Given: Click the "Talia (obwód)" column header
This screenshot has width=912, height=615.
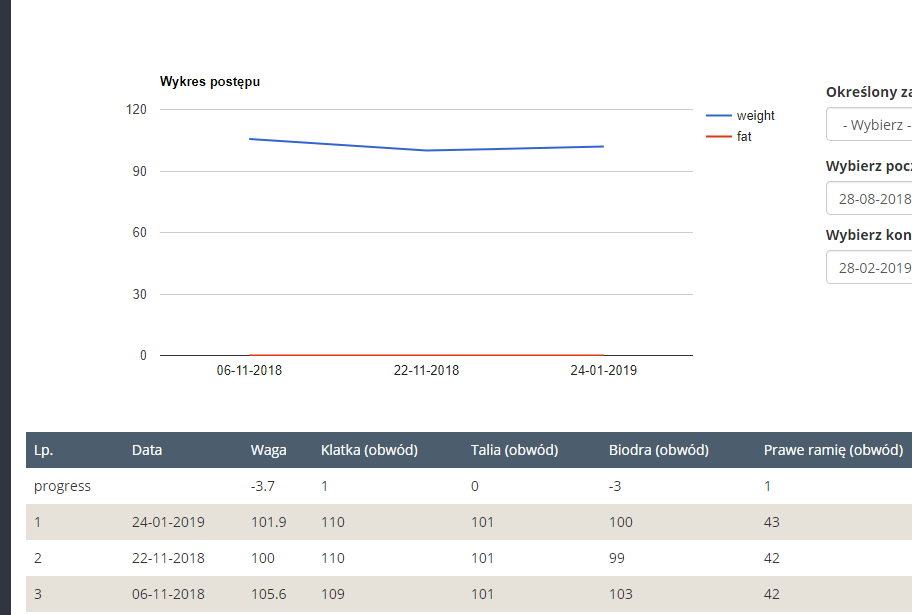Looking at the screenshot, I should point(514,450).
